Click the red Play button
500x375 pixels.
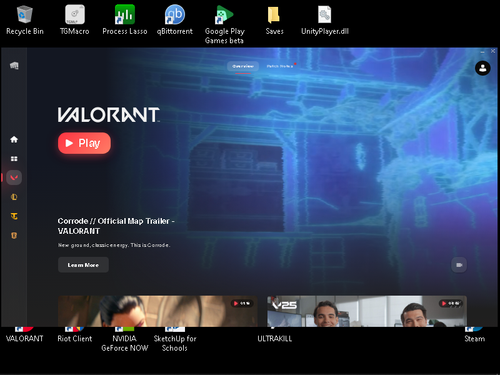coord(84,143)
